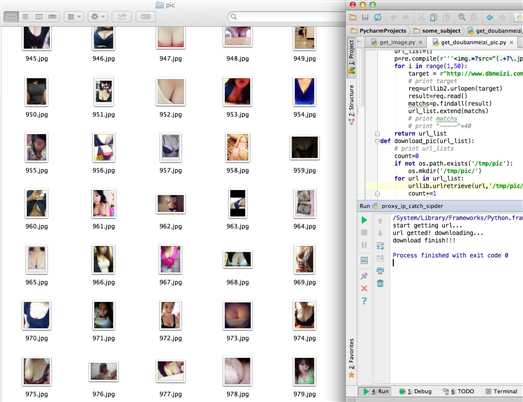This screenshot has width=523, height=402.
Task: Click the 'return url_list' code line
Action: [x=420, y=133]
